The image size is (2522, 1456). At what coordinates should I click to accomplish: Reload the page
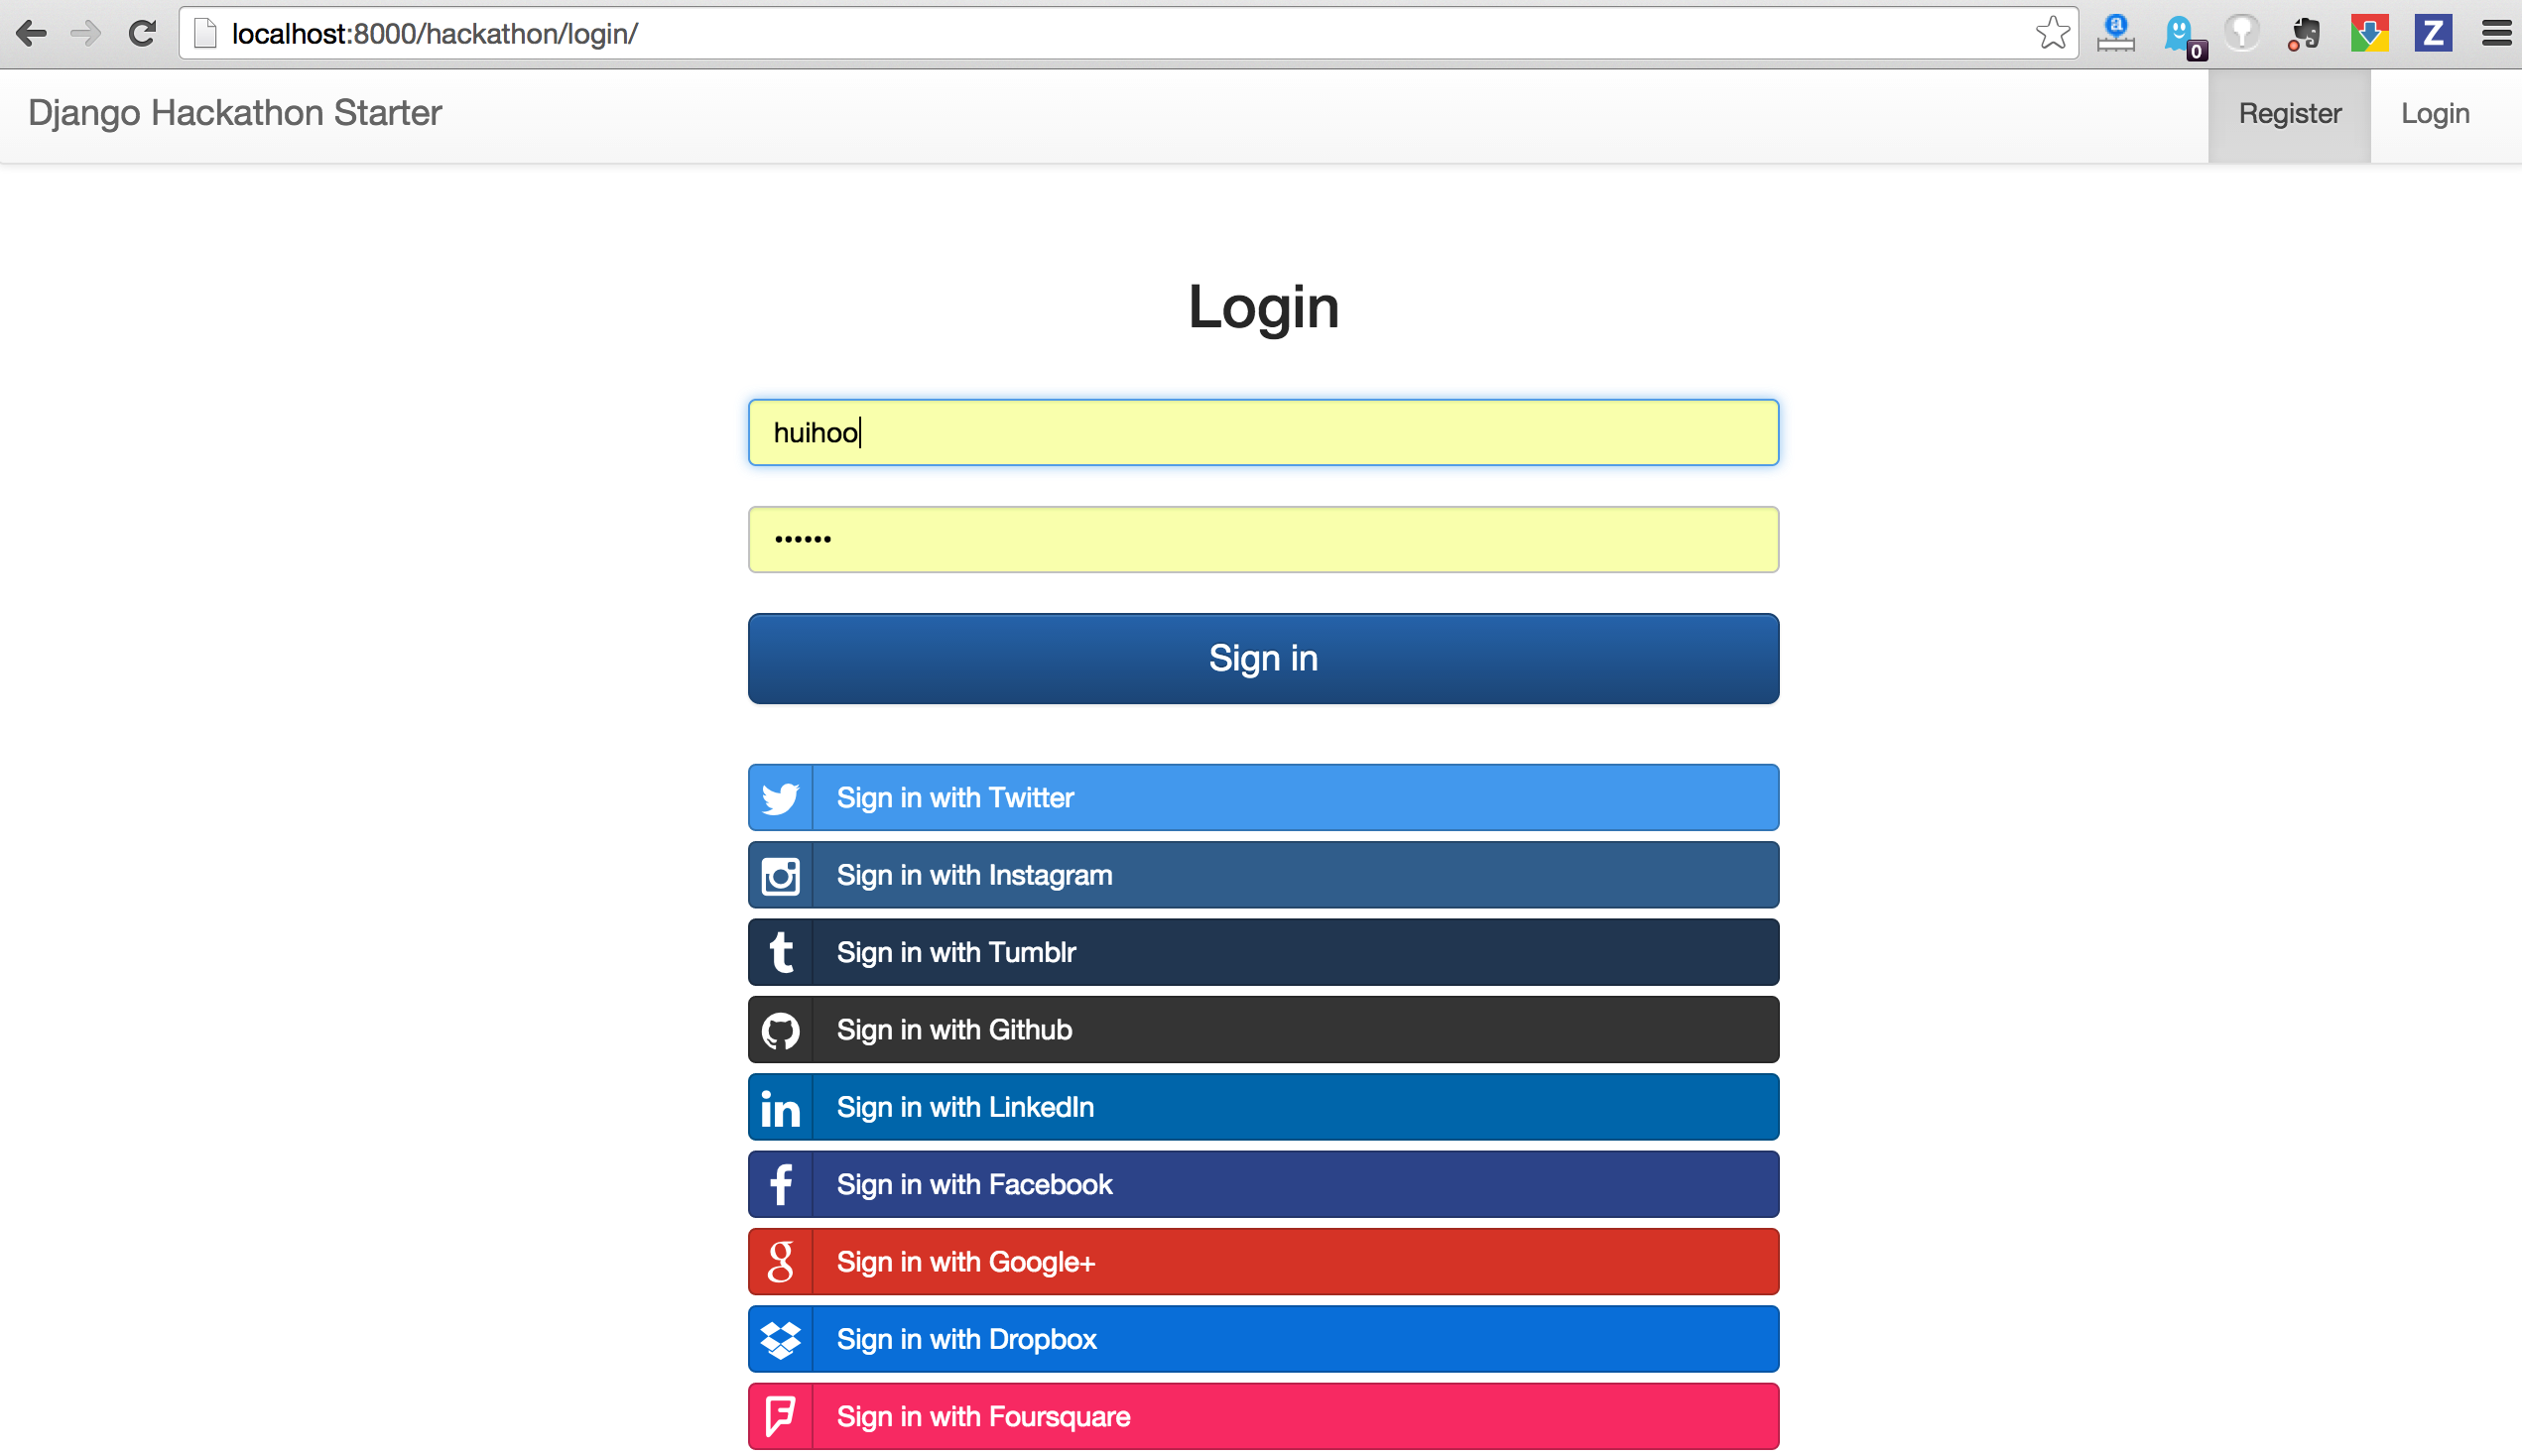(x=142, y=34)
